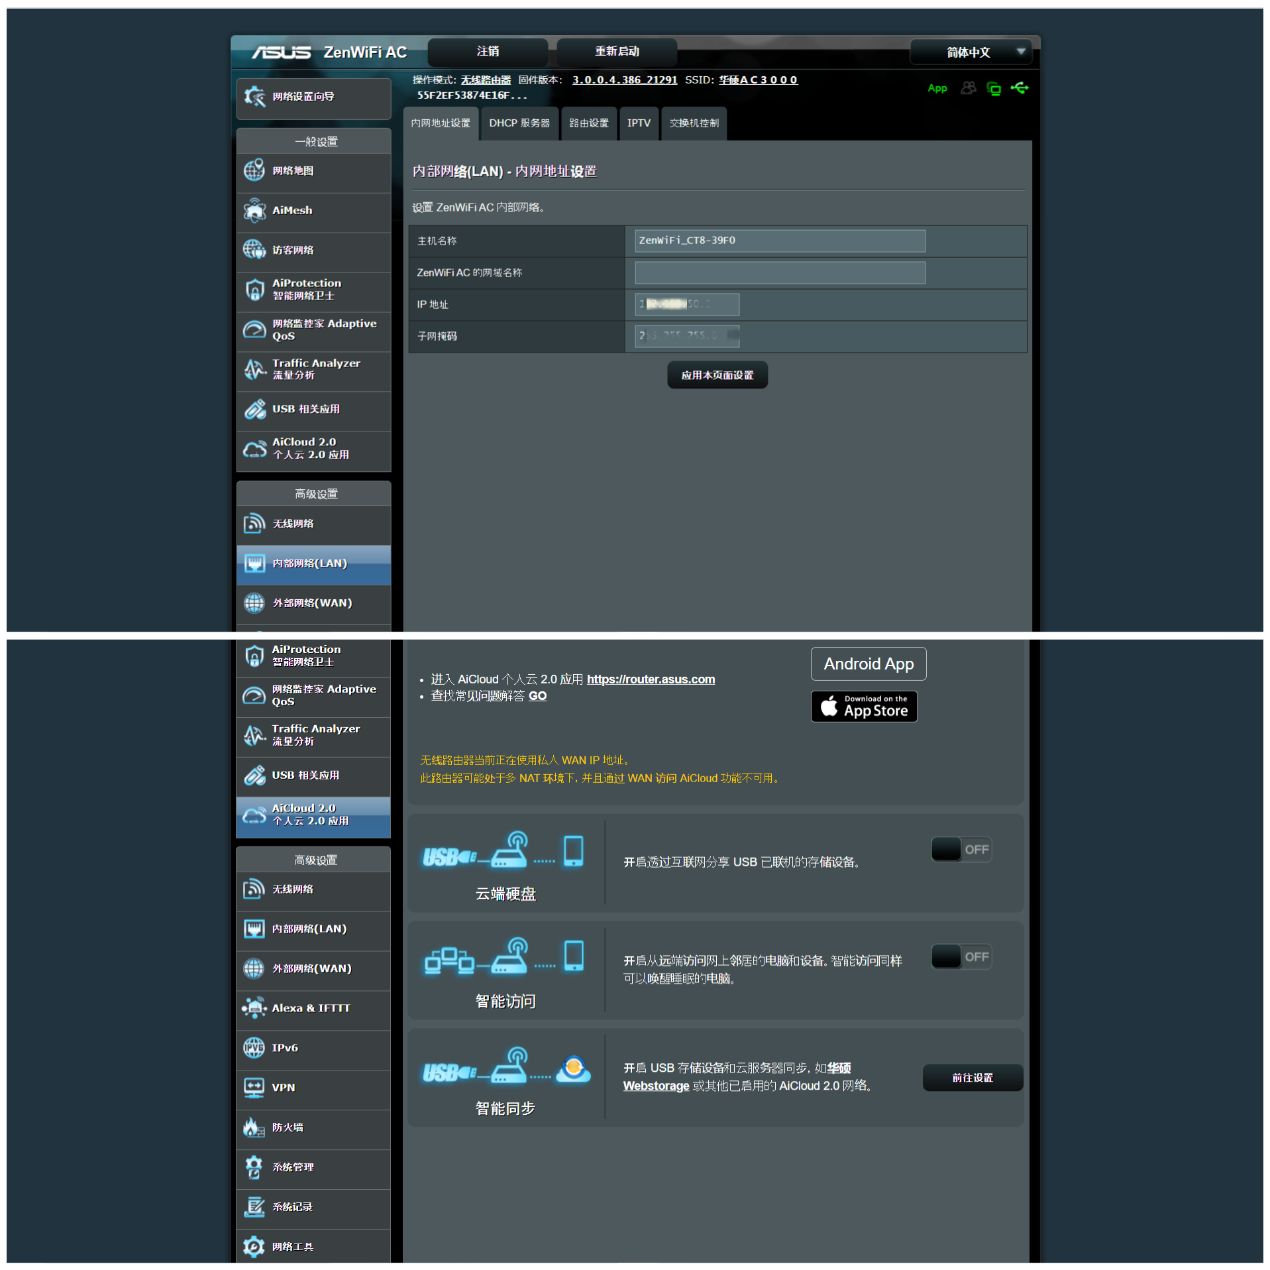Open 内部网络(LAN) in the AiCloud page sidebar
Image resolution: width=1270 pixels, height=1270 pixels.
314,929
